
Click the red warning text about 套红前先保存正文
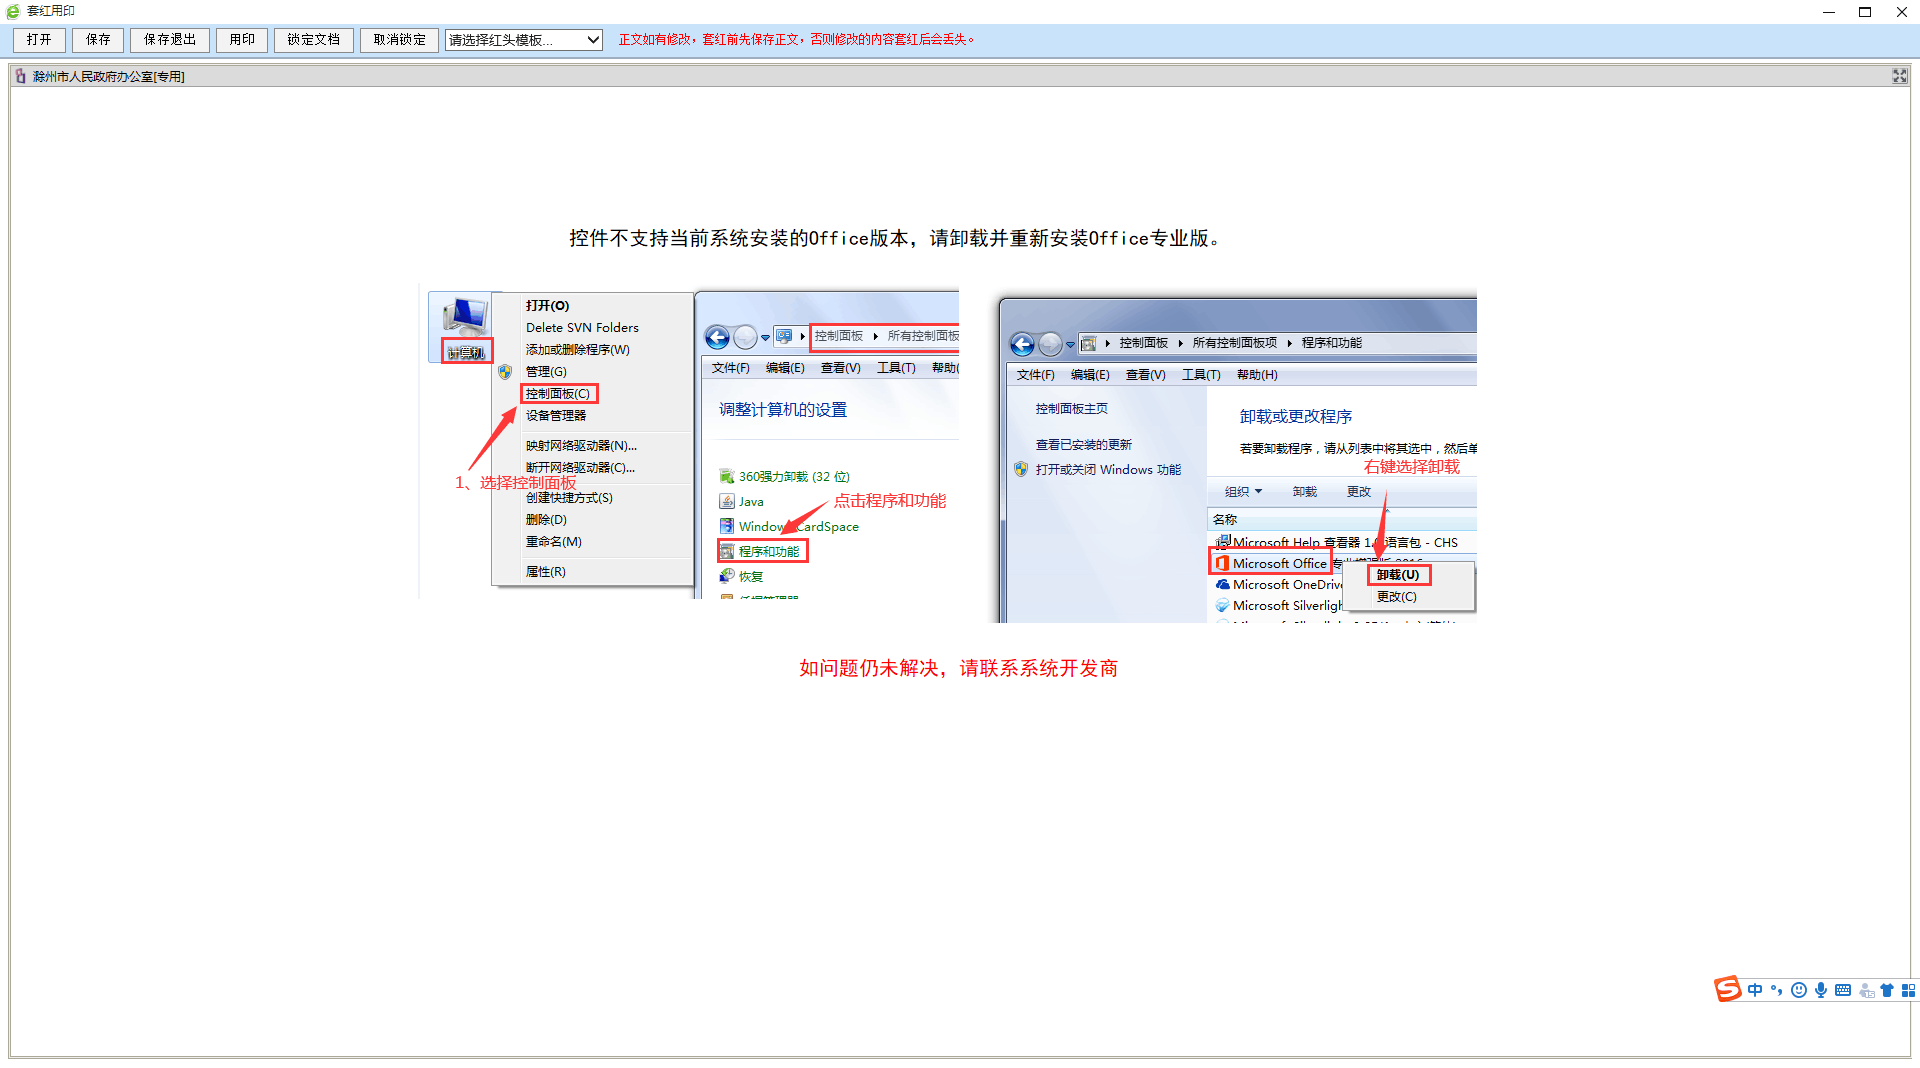point(796,40)
